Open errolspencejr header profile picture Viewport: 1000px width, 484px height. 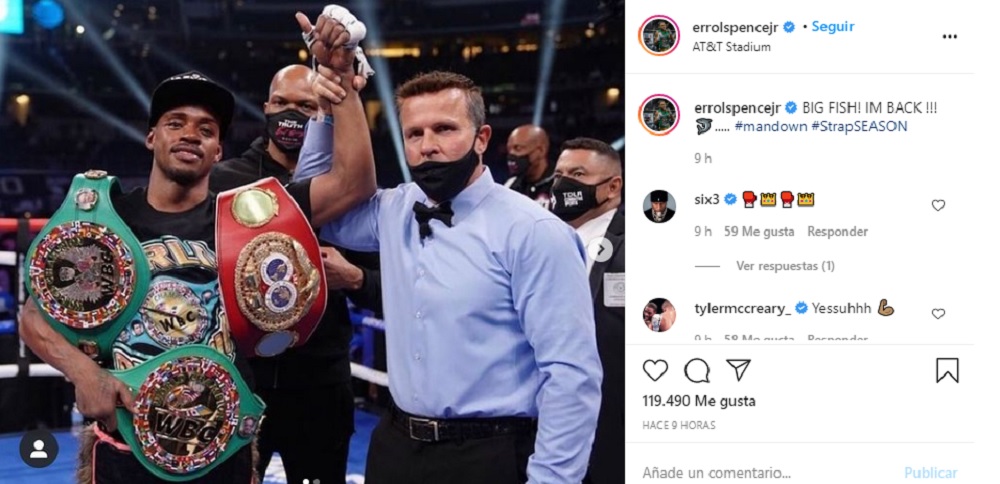click(x=659, y=36)
